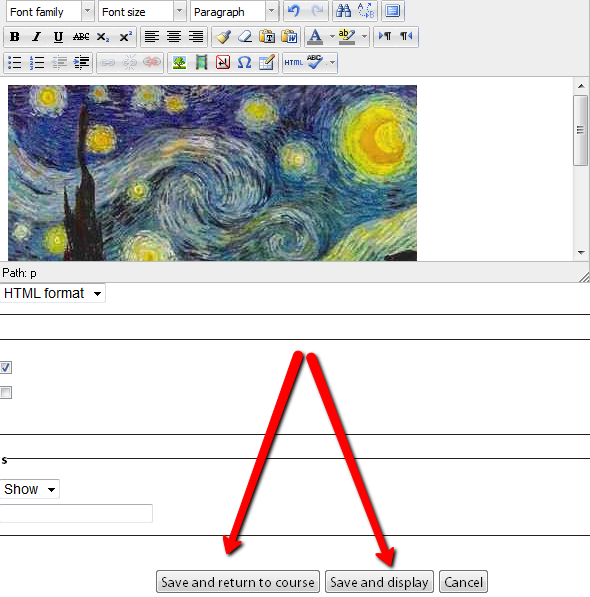Center align the text
This screenshot has width=590, height=597.
coord(174,37)
